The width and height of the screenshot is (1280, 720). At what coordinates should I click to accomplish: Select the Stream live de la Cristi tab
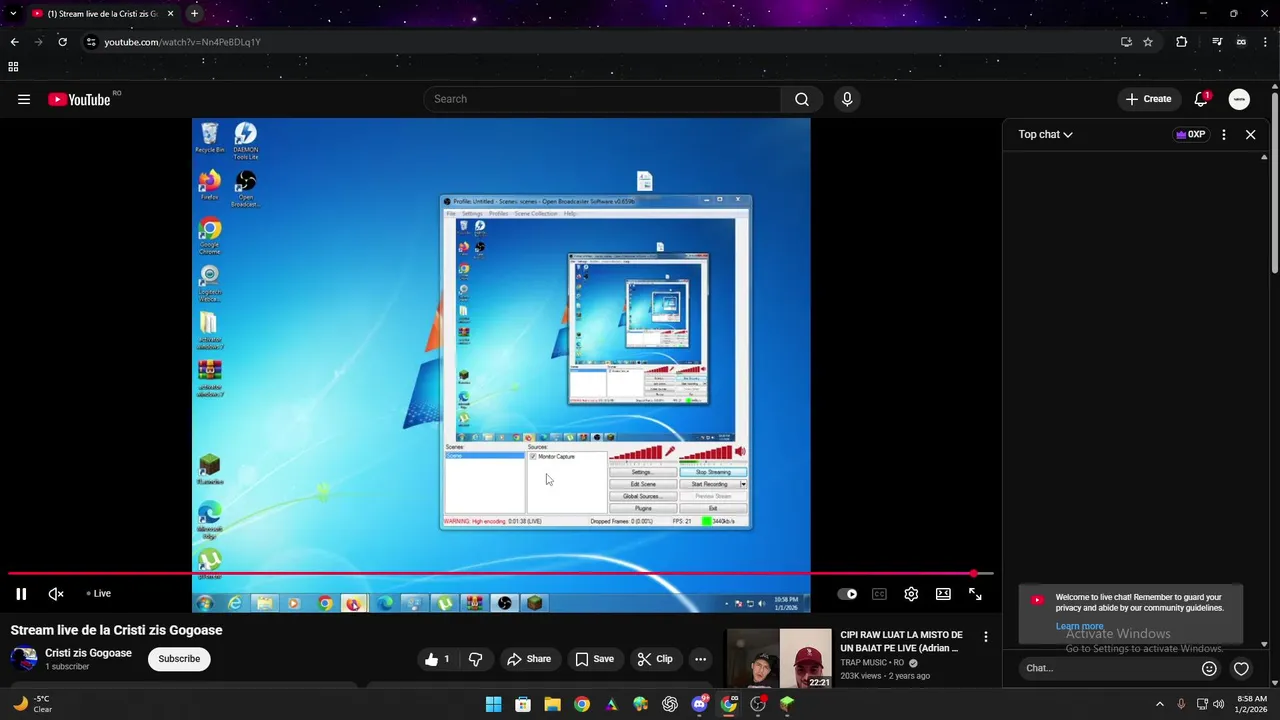point(103,14)
